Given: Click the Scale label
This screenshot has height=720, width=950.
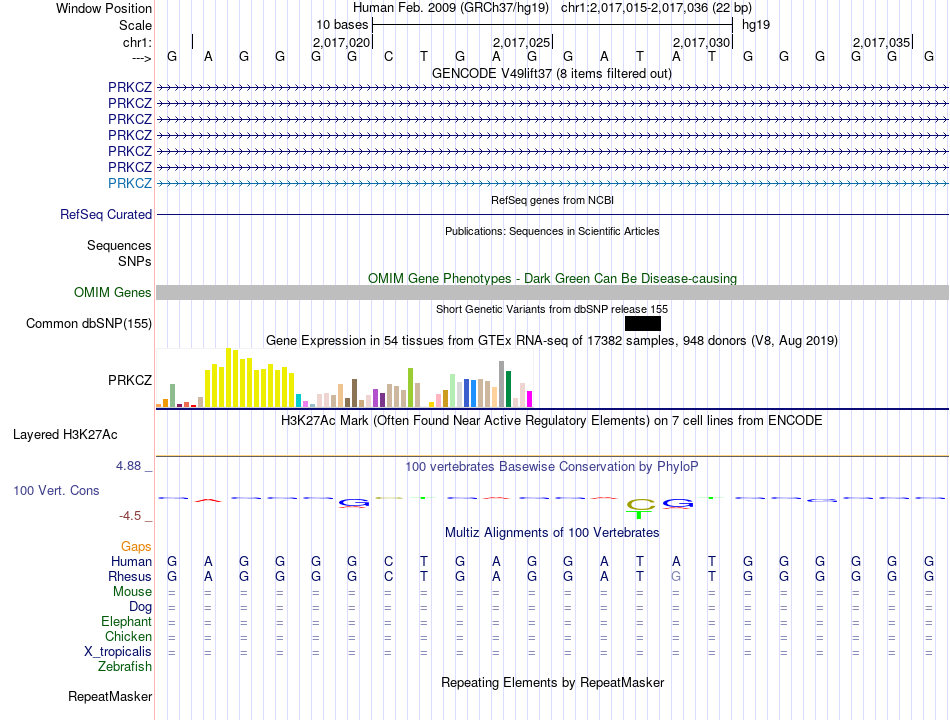Looking at the screenshot, I should (135, 25).
